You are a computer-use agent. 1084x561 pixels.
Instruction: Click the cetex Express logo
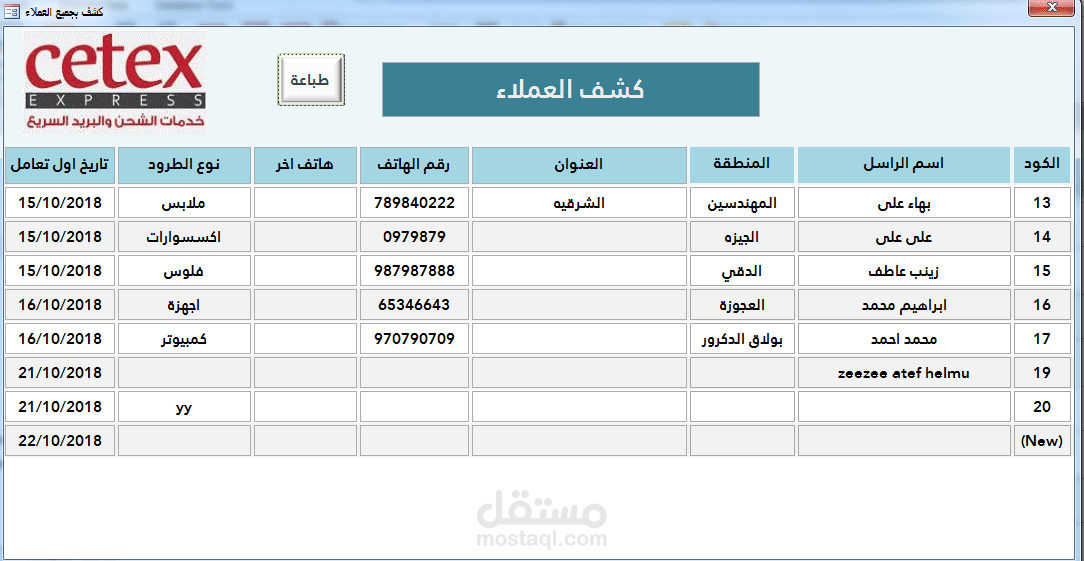click(x=115, y=82)
